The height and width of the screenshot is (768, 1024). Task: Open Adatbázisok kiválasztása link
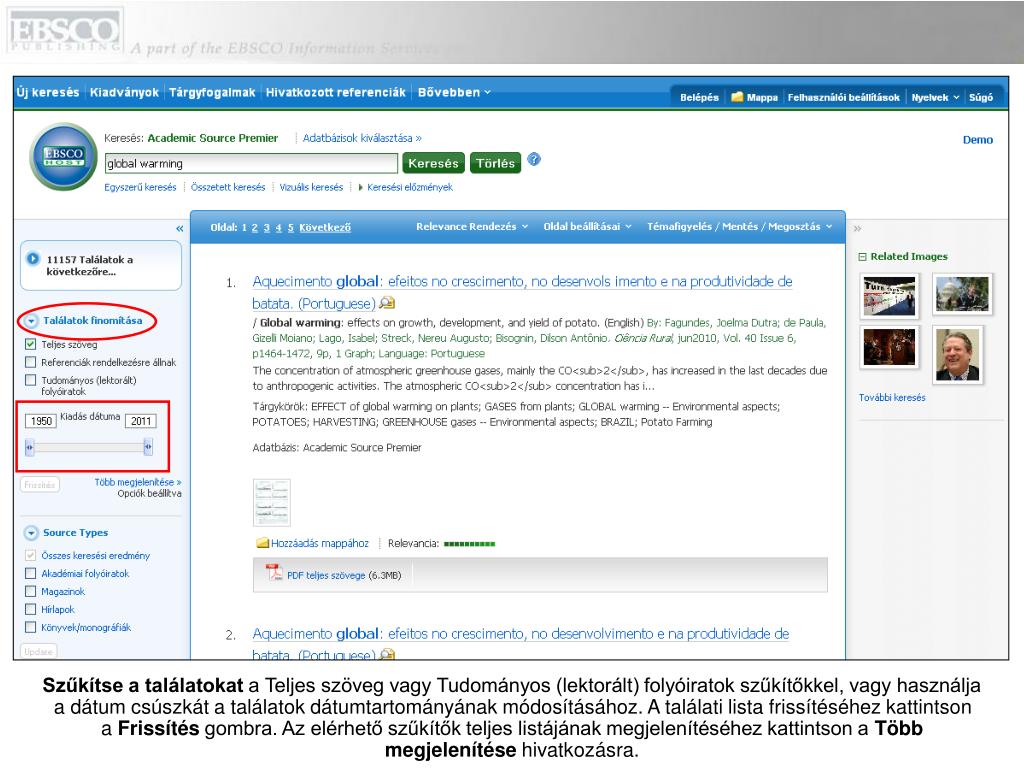pos(362,138)
